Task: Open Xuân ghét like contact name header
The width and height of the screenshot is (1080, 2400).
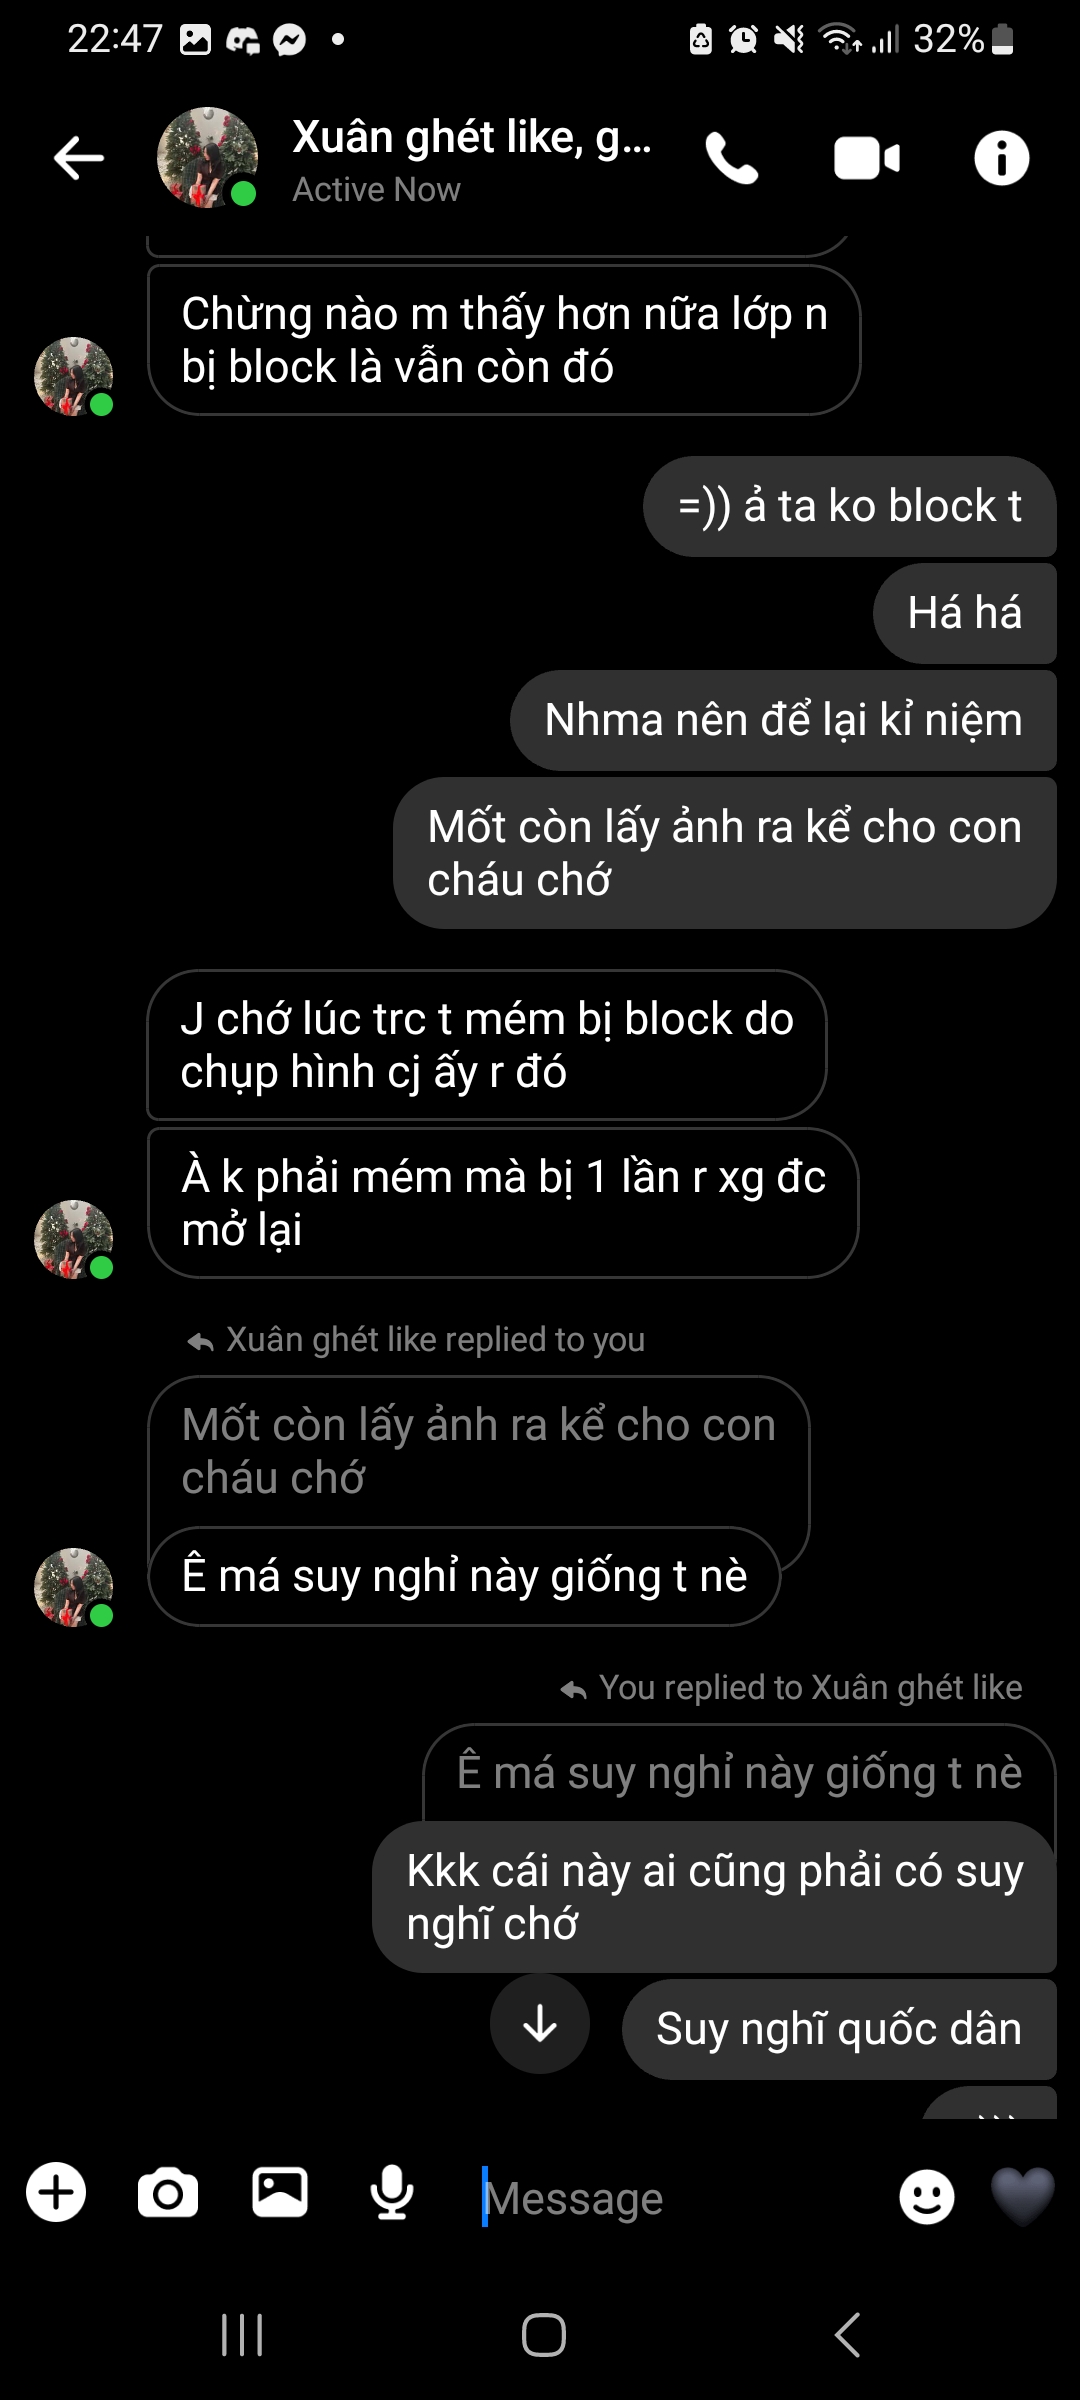Action: coord(471,137)
